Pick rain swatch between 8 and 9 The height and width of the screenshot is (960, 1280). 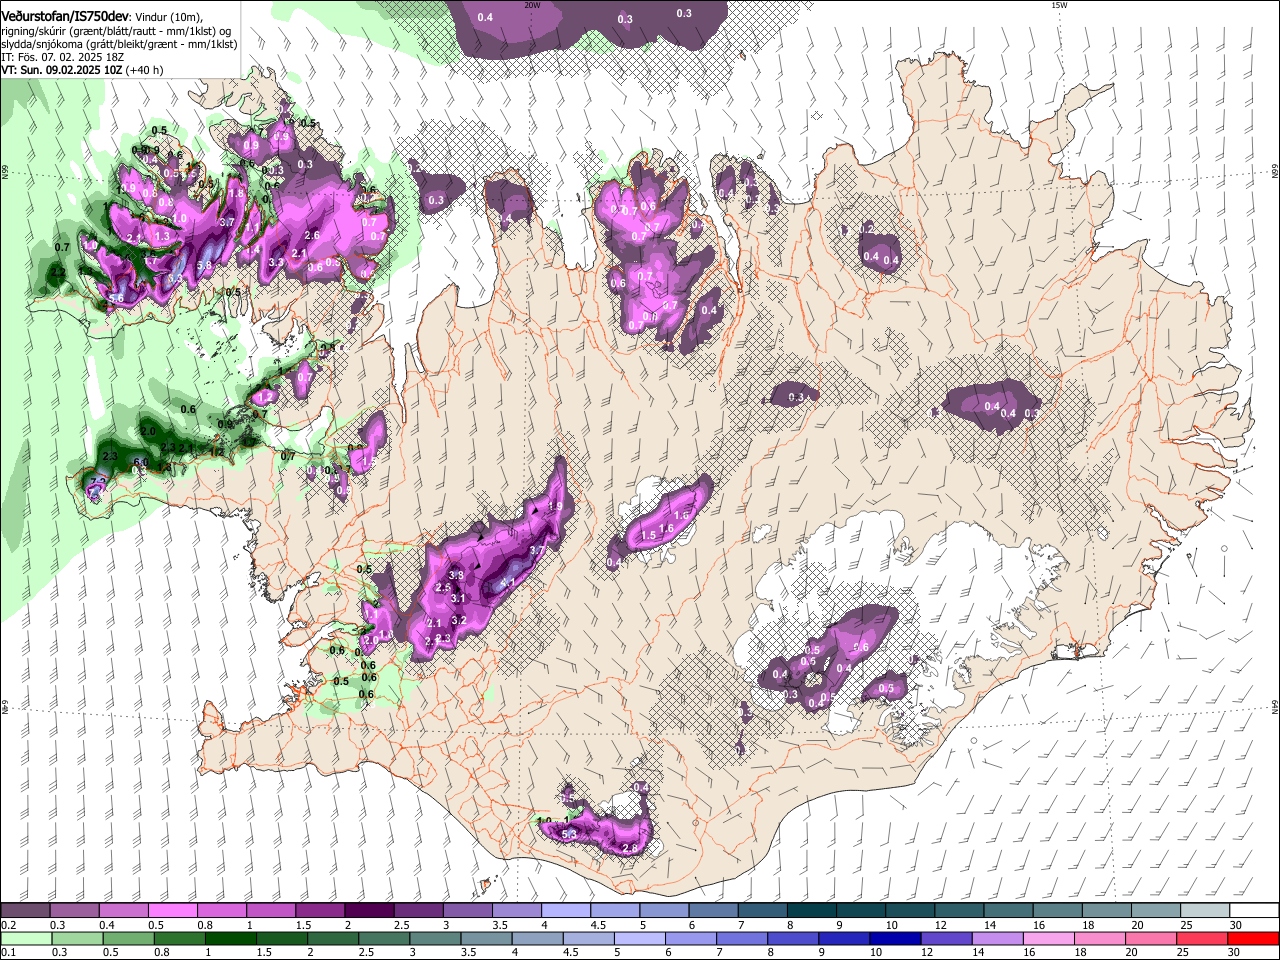click(x=793, y=939)
